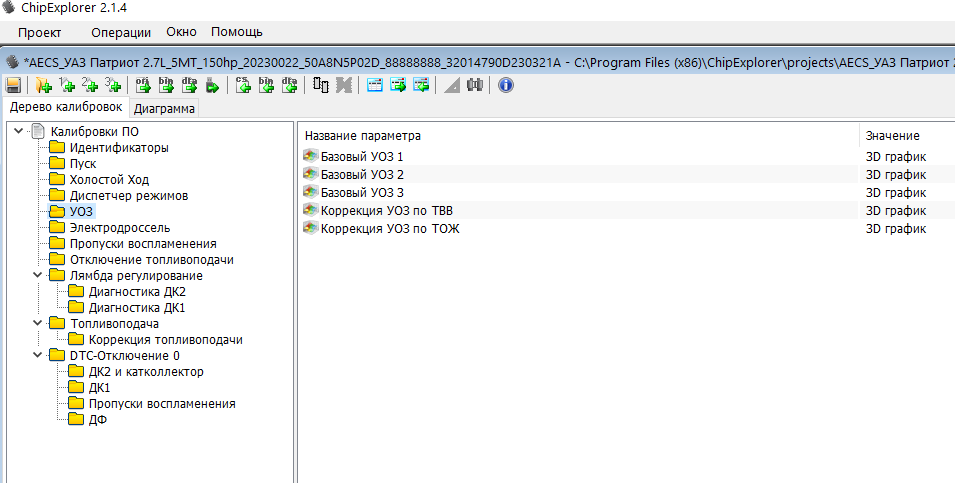Click the compare files icon in toolbar
Viewport: 955px width, 483px height.
320,85
